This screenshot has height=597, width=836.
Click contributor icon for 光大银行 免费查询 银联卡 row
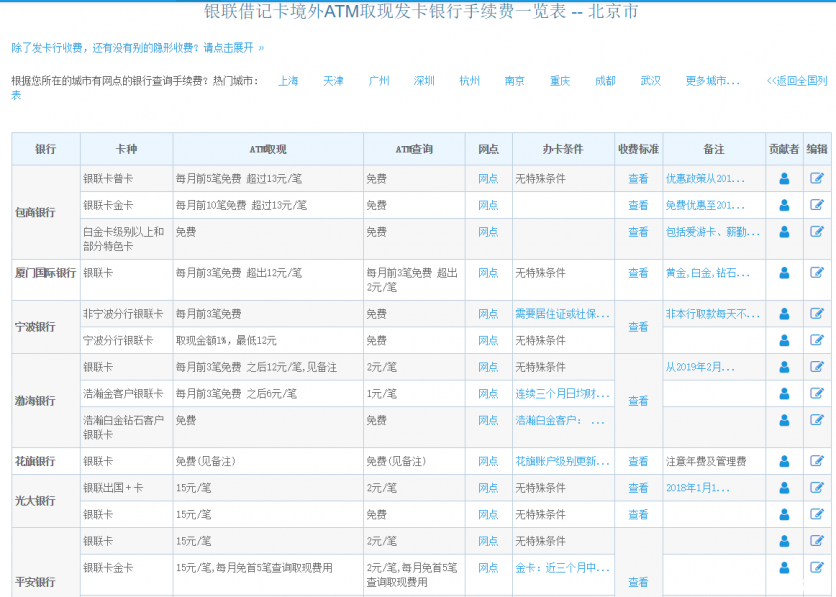click(784, 515)
